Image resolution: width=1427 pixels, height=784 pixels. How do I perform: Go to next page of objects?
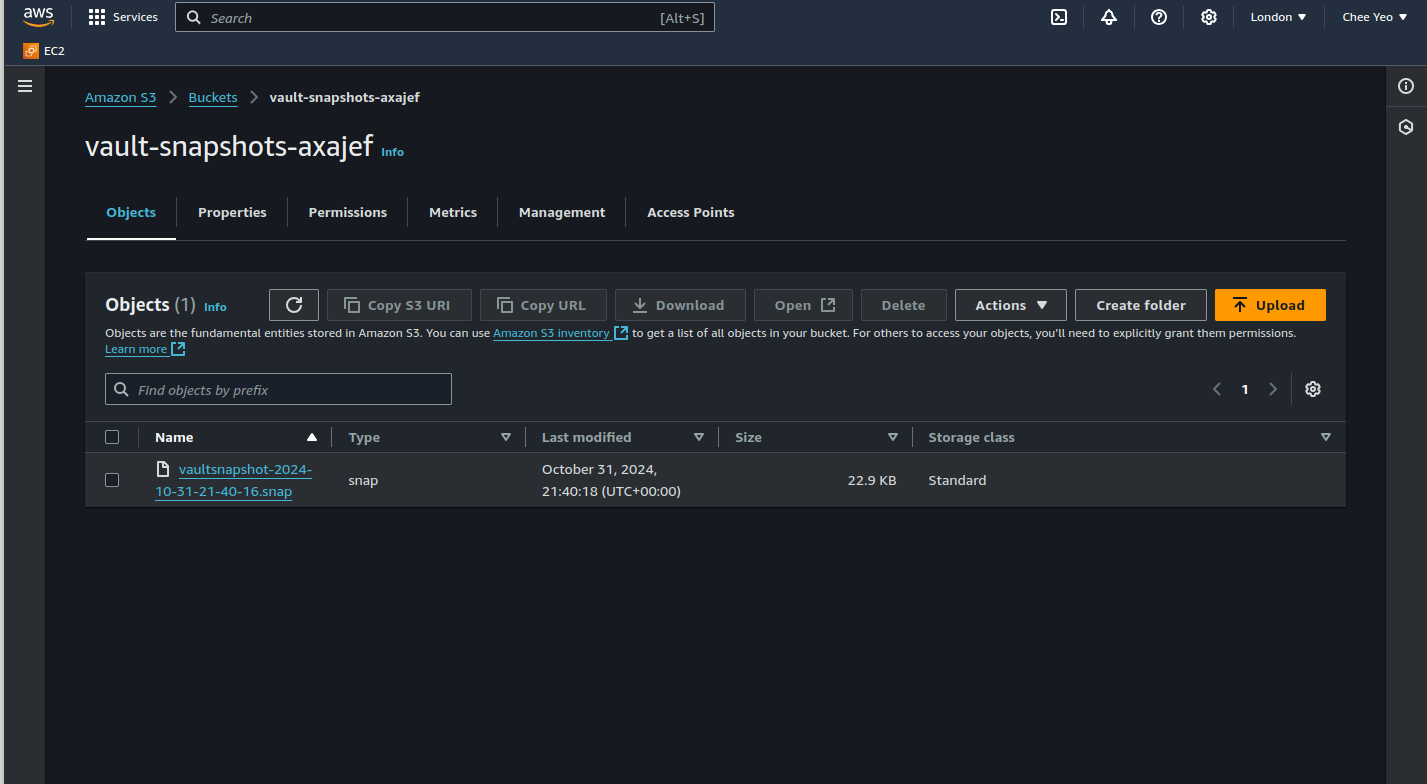1273,389
